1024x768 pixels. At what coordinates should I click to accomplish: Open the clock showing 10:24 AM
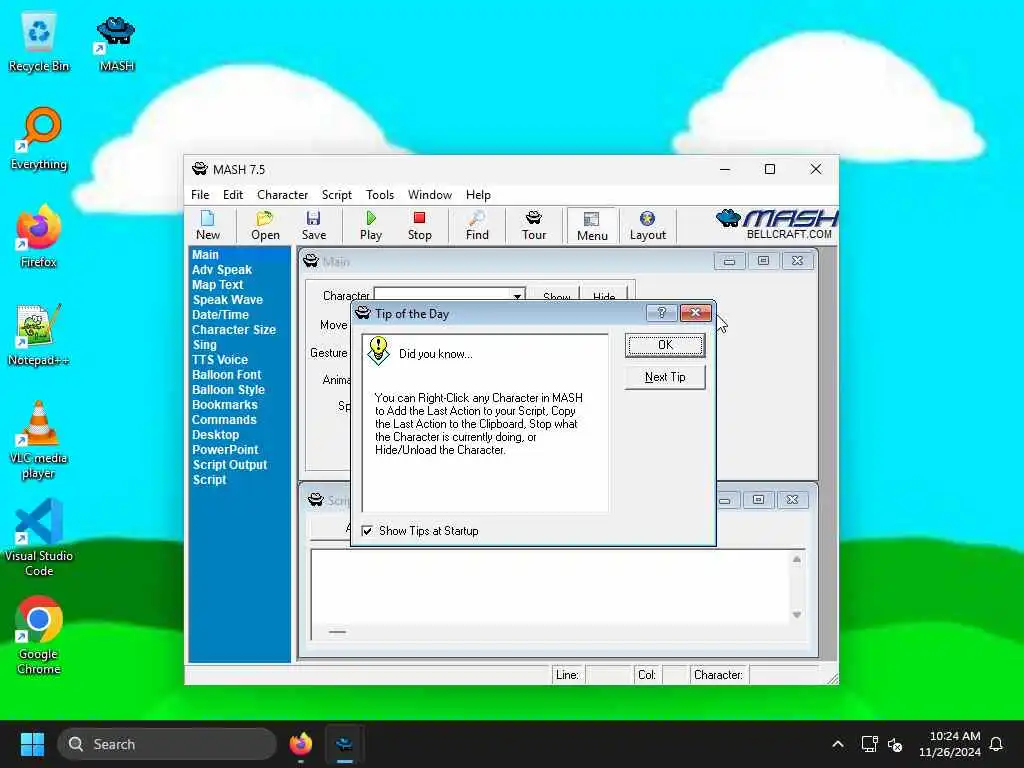pos(950,744)
